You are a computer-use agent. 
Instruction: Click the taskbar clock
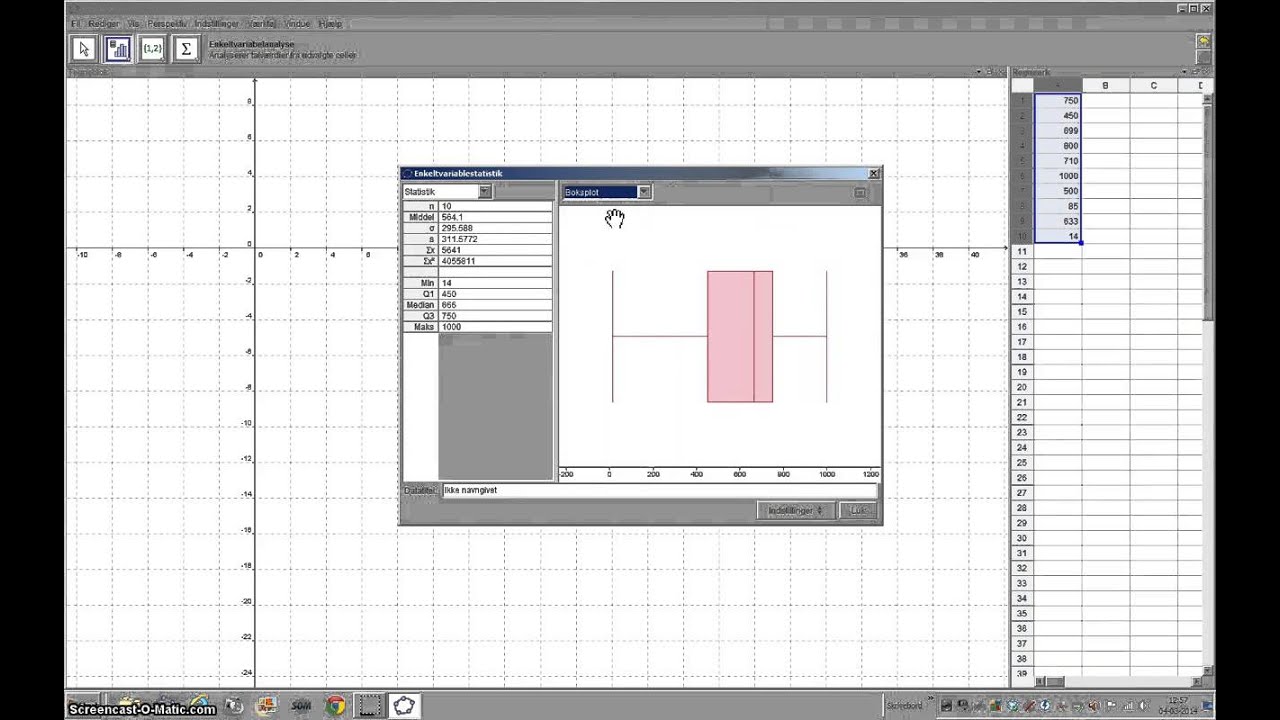point(1177,706)
